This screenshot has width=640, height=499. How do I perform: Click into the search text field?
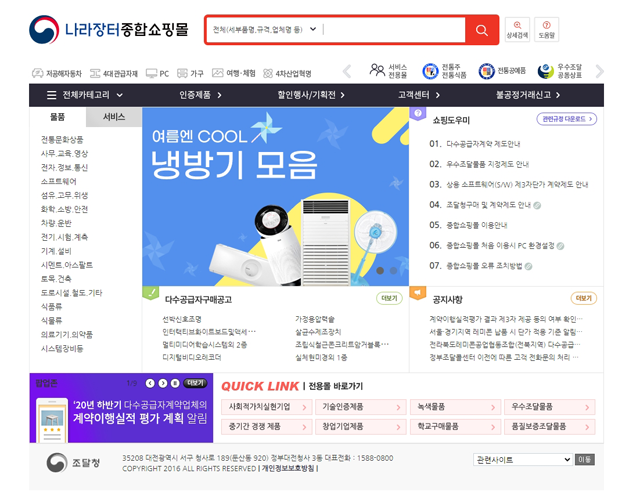pos(393,29)
